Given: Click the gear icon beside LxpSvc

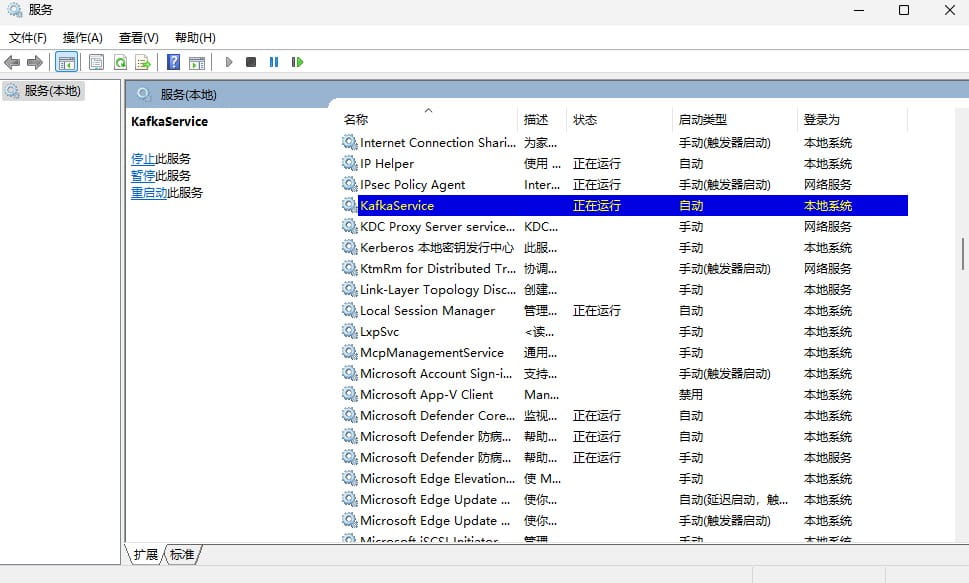Looking at the screenshot, I should pyautogui.click(x=350, y=331).
